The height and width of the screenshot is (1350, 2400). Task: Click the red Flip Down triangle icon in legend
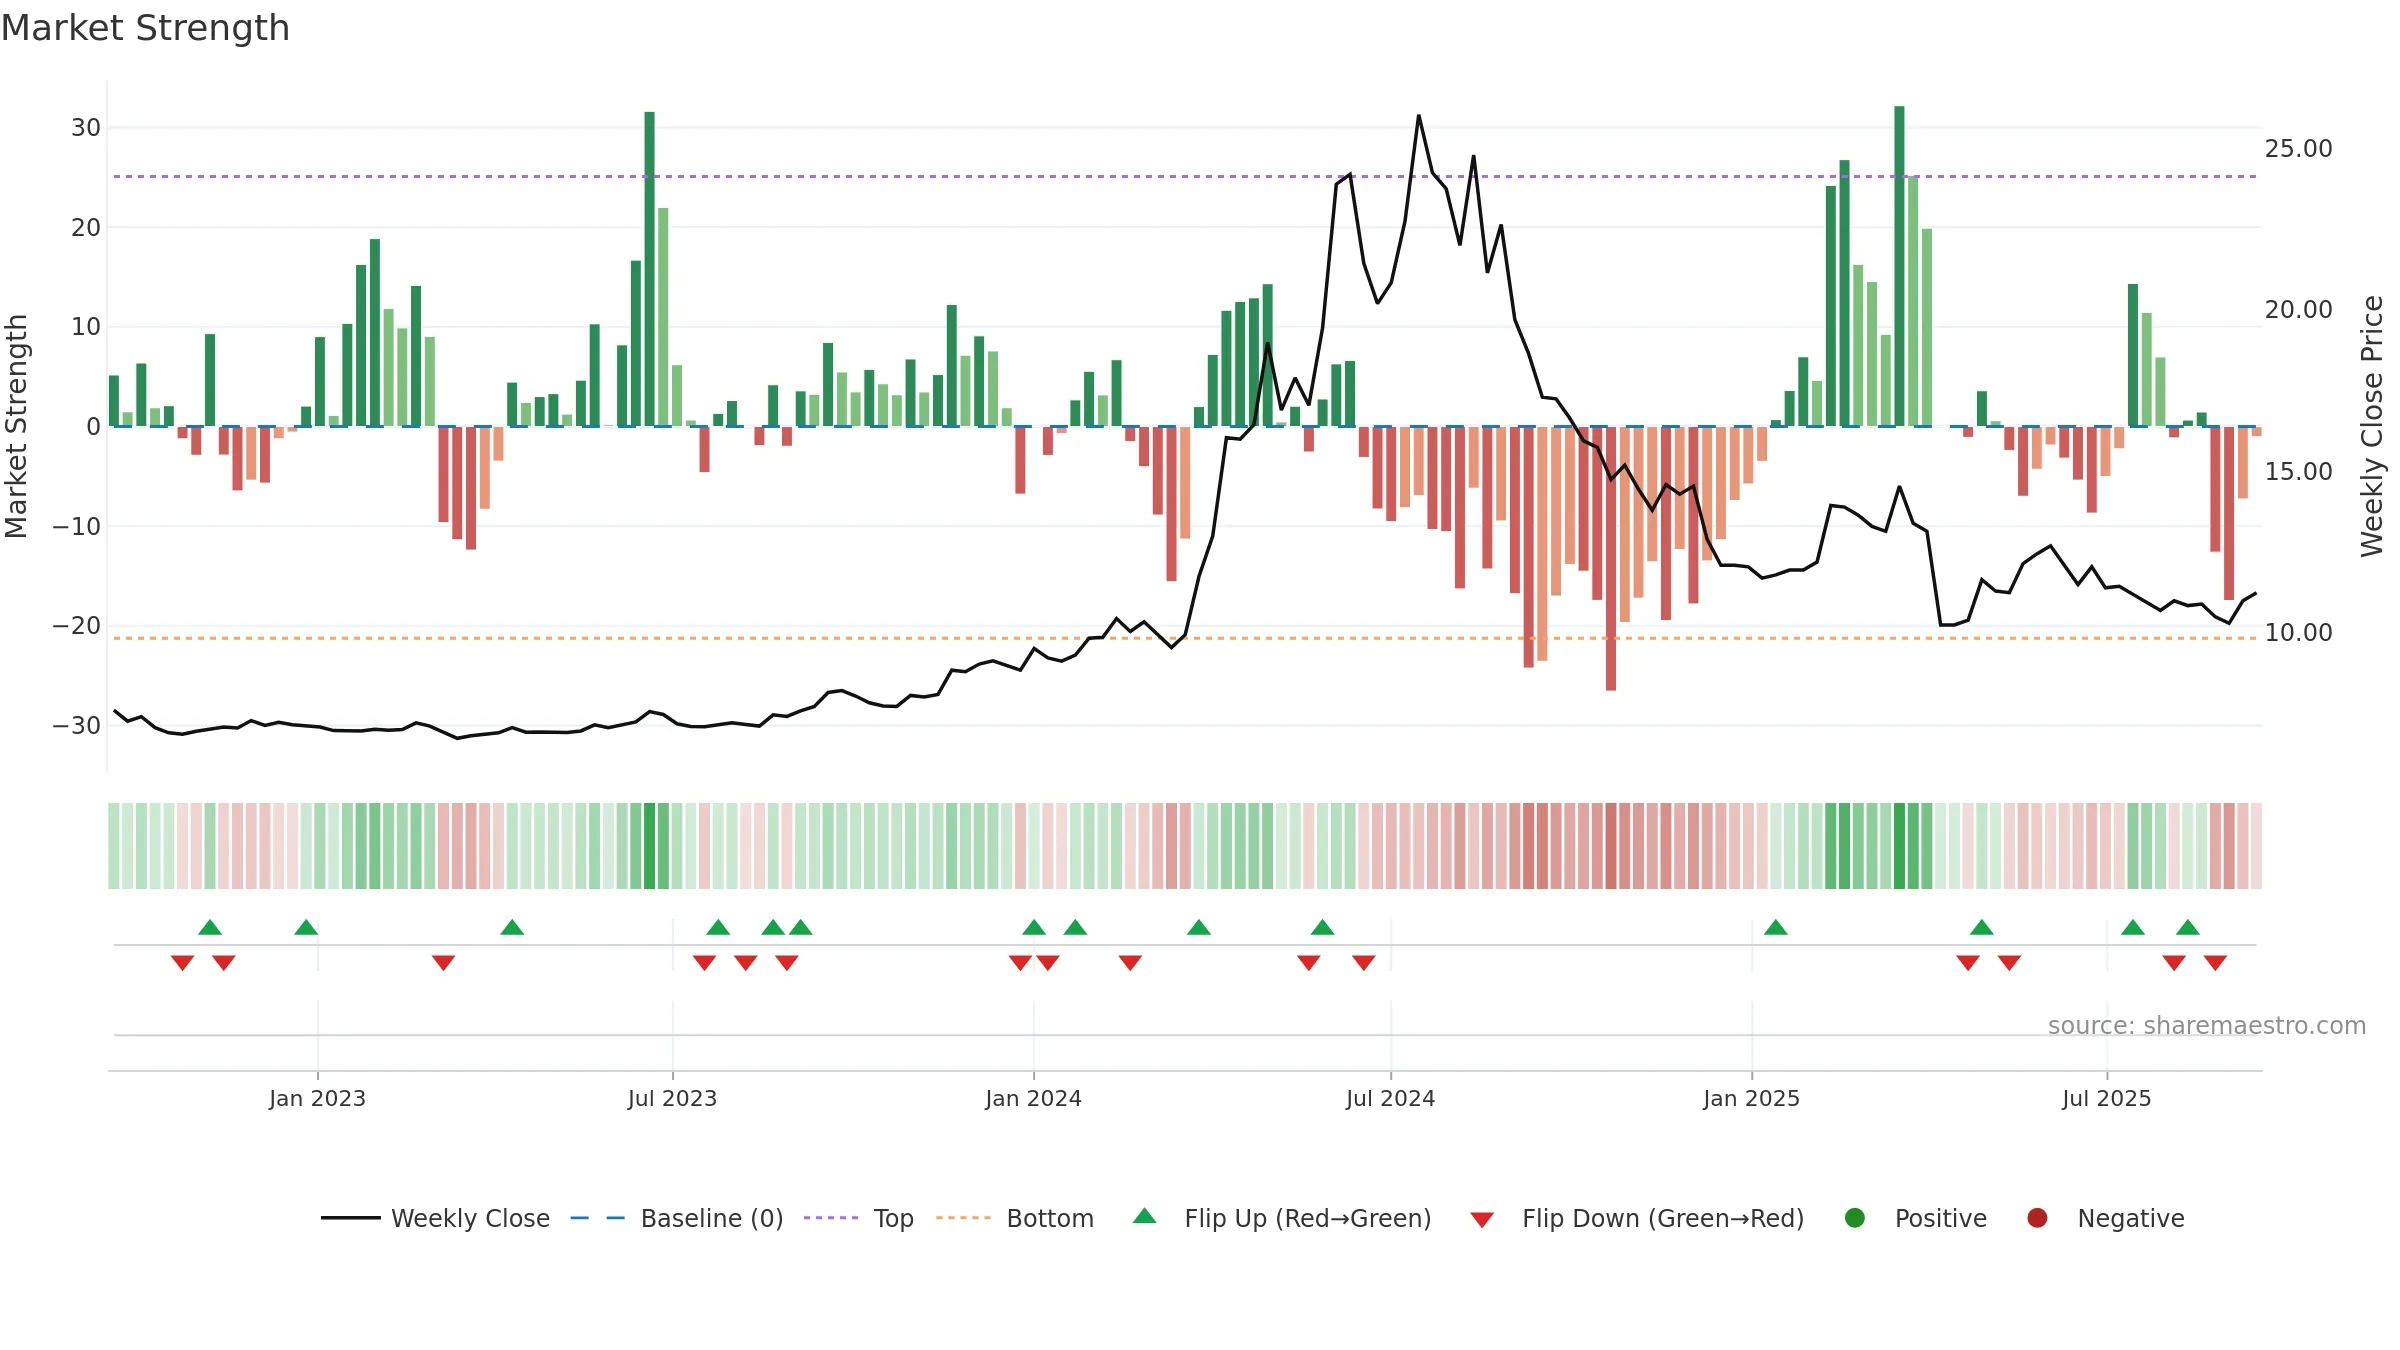click(x=1483, y=1220)
